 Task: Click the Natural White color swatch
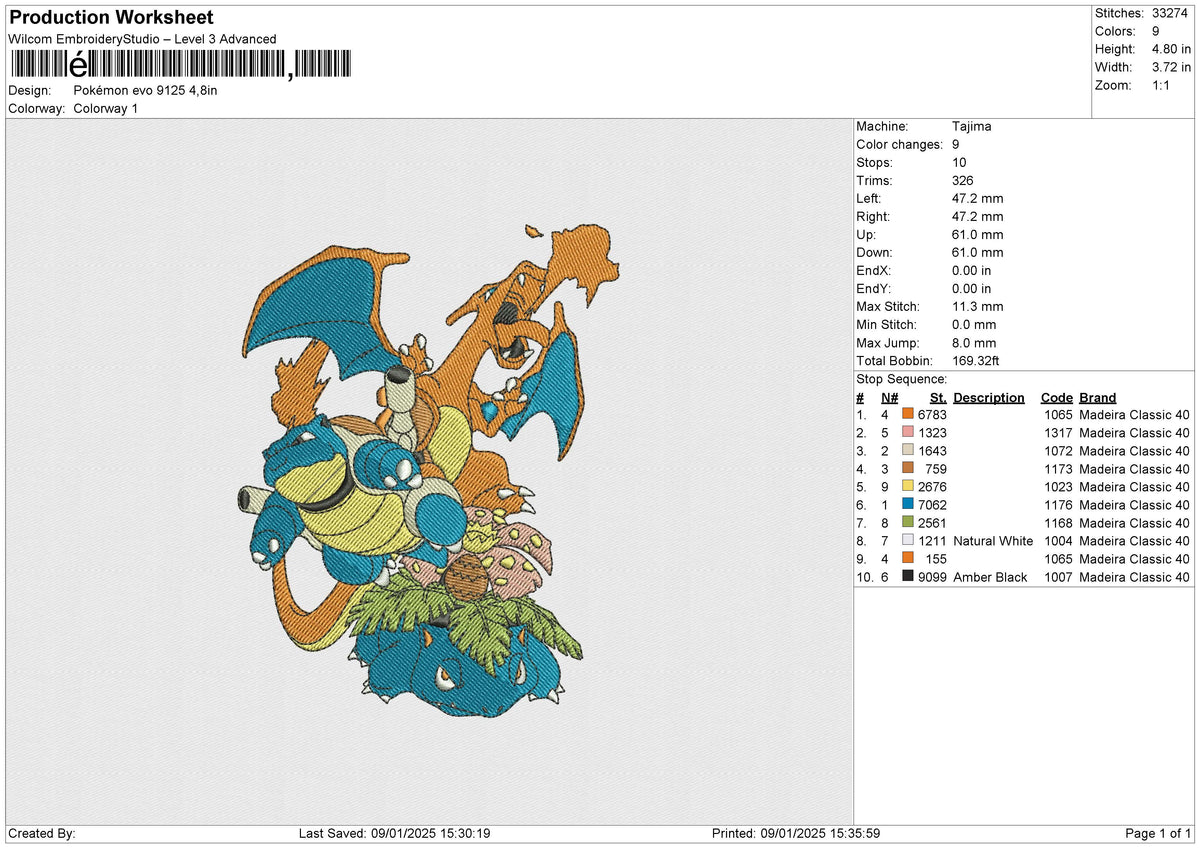pos(908,540)
